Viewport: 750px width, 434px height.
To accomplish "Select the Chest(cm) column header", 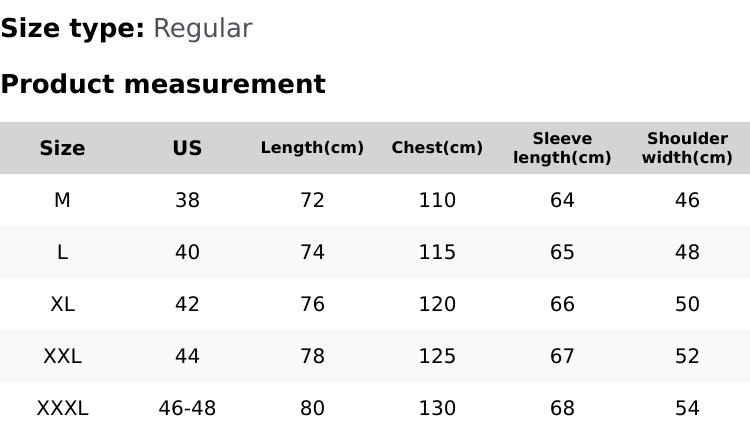I will [x=437, y=148].
